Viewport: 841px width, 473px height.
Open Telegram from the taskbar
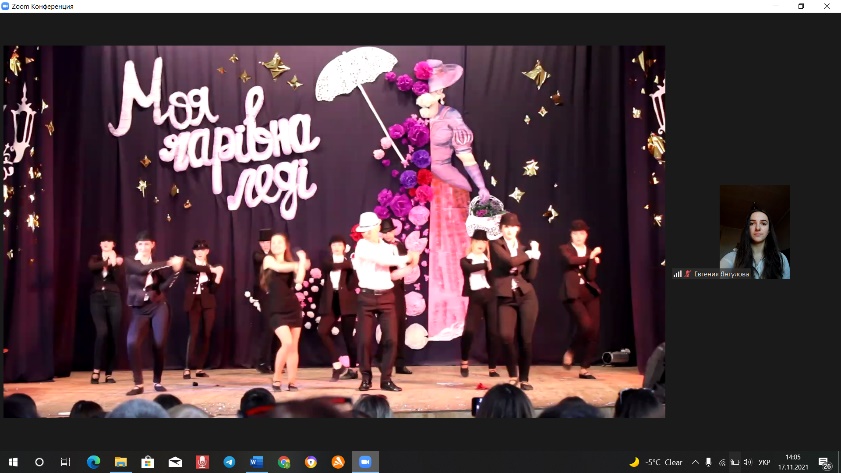click(x=229, y=462)
